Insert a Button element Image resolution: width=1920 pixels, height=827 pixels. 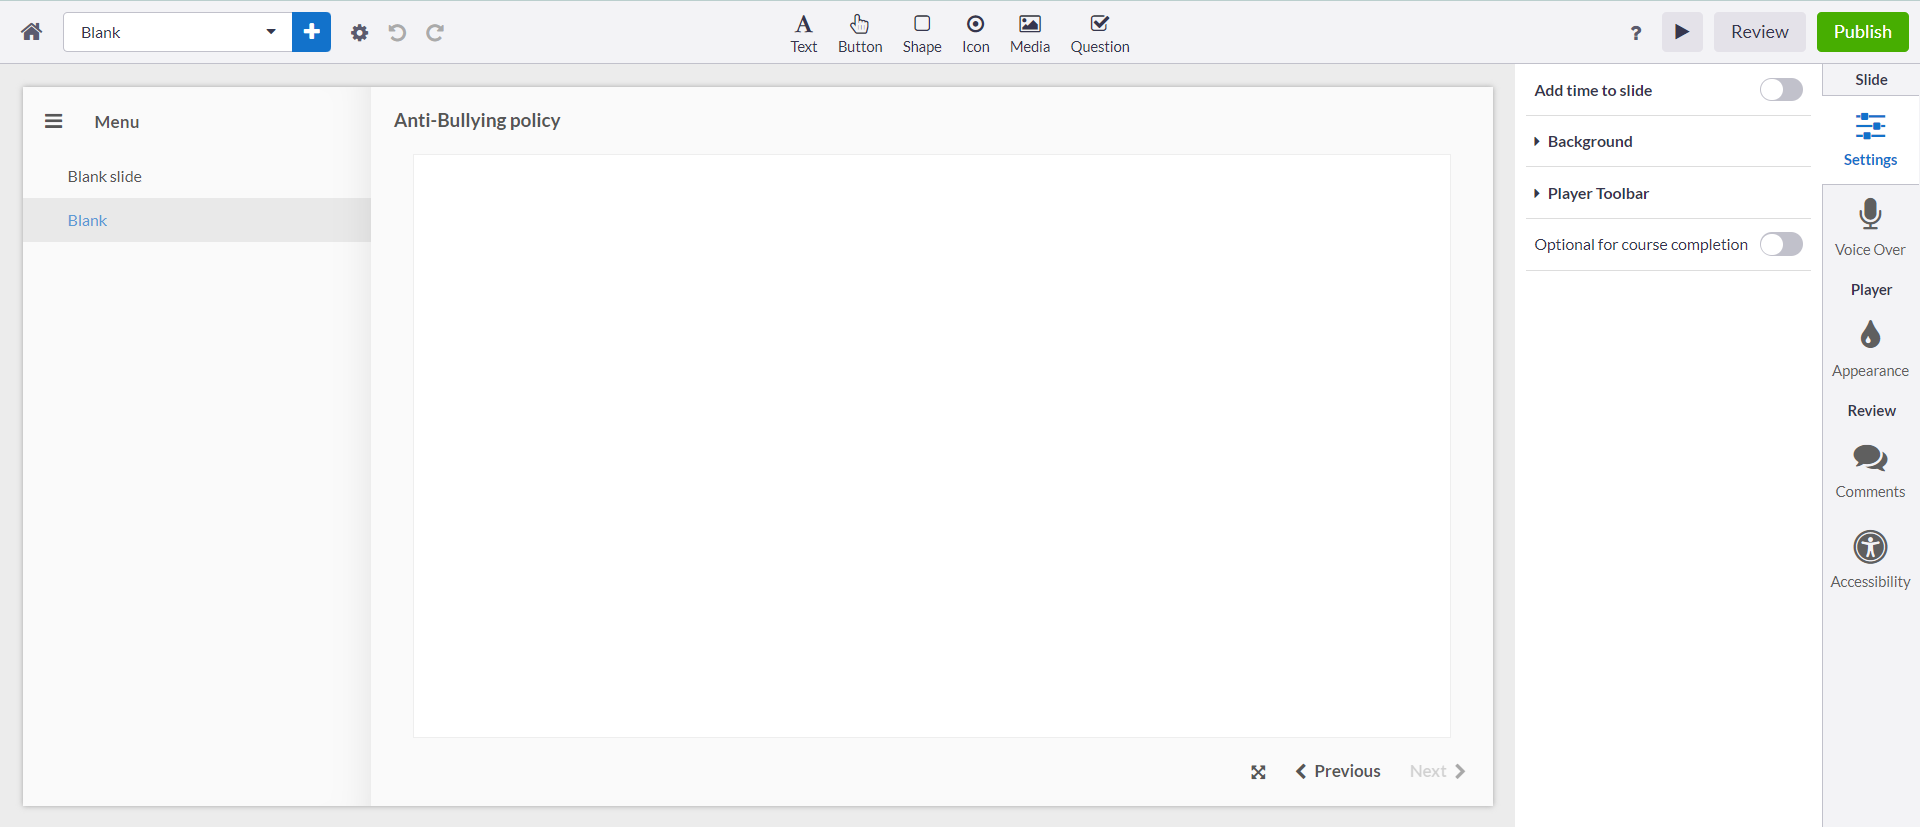[860, 34]
